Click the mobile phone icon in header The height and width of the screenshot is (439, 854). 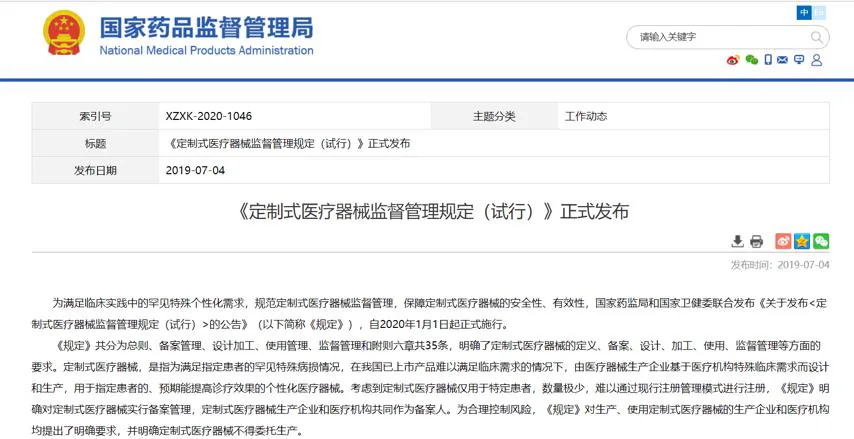(x=768, y=60)
